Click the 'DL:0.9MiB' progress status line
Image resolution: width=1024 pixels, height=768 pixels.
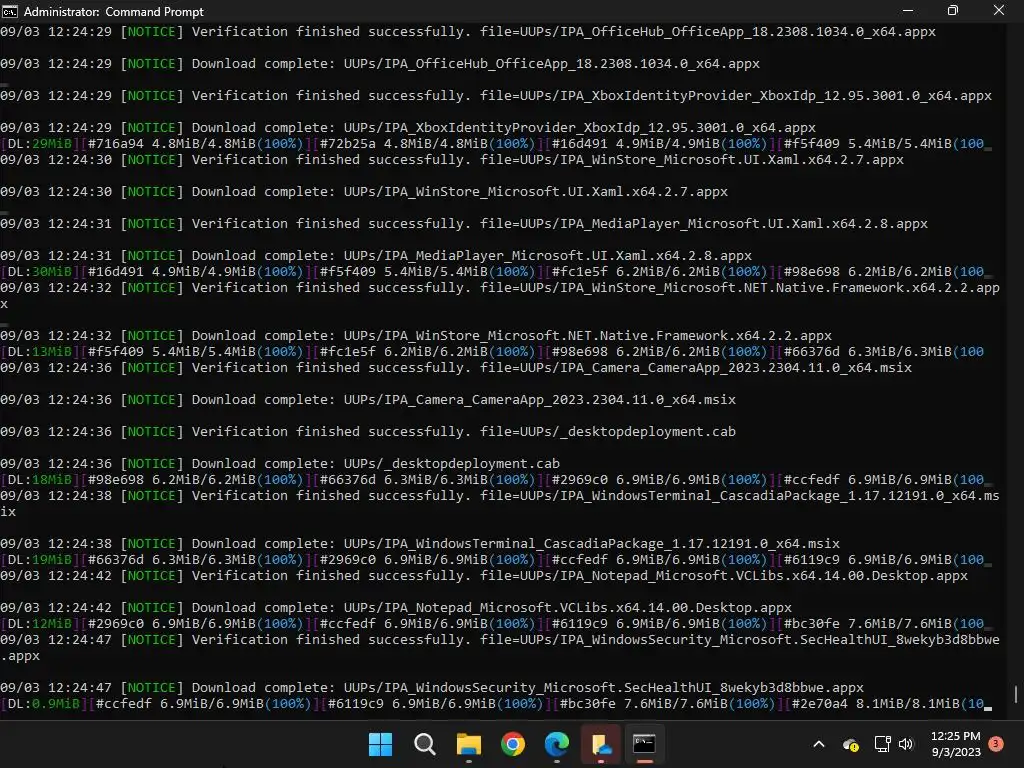496,703
